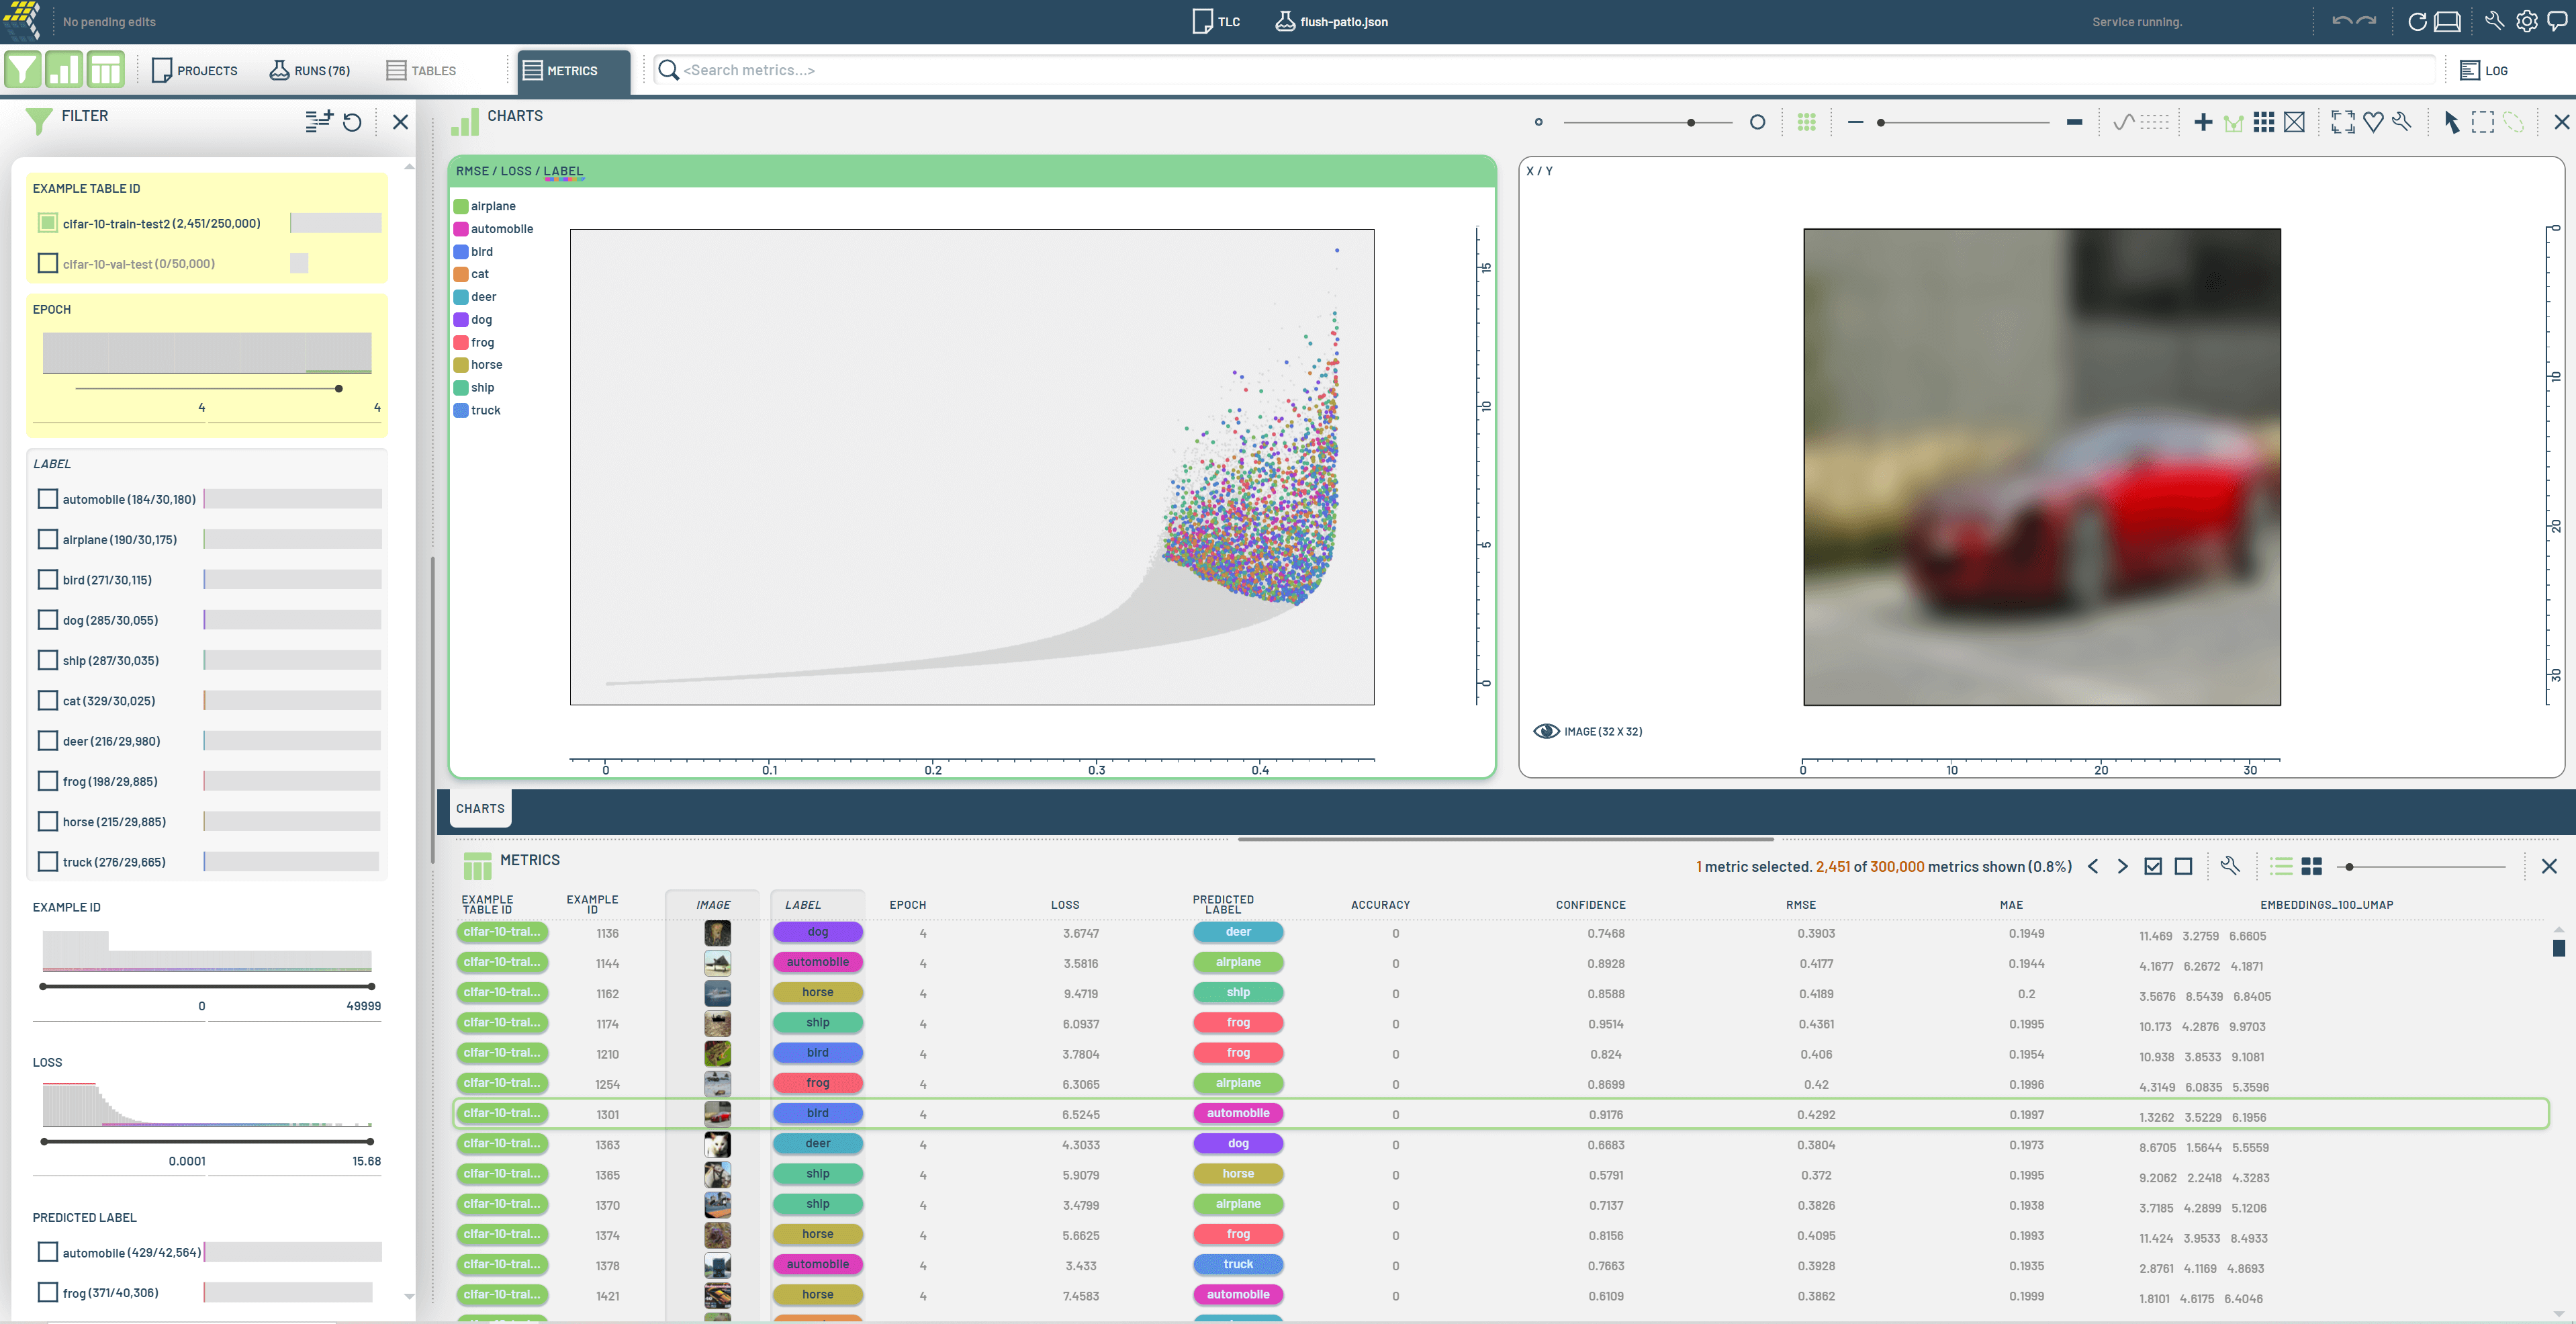This screenshot has width=2576, height=1324.
Task: Switch to the TABLES tab
Action: tap(421, 70)
